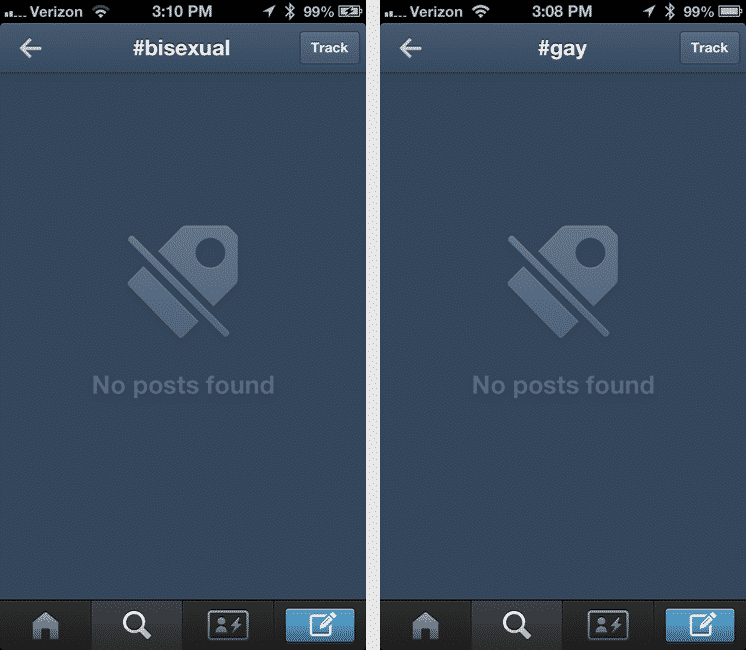The image size is (746, 650).
Task: Open the activity icon in the left phone's bottom bar
Action: (228, 625)
